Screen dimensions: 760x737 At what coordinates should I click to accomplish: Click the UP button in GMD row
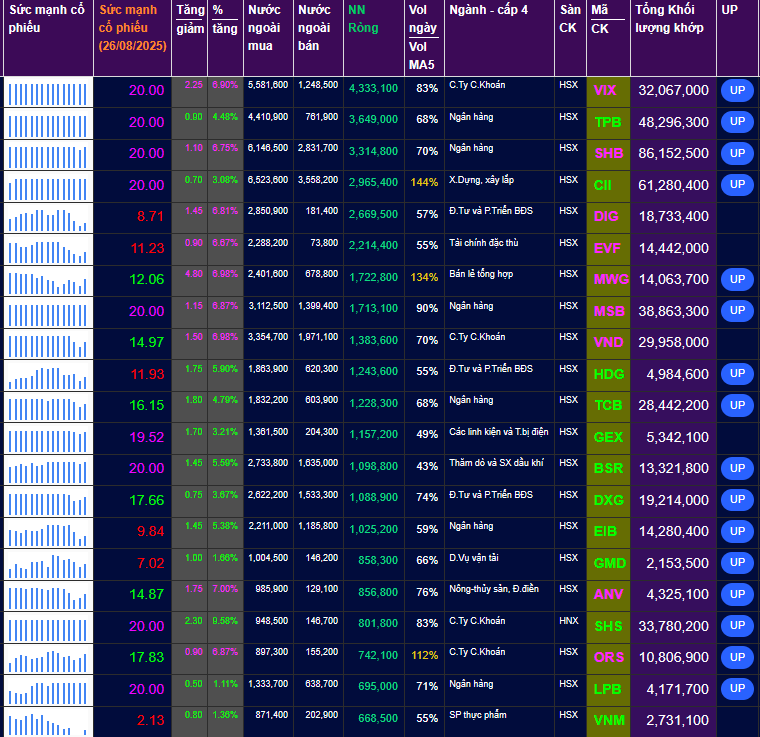click(737, 562)
